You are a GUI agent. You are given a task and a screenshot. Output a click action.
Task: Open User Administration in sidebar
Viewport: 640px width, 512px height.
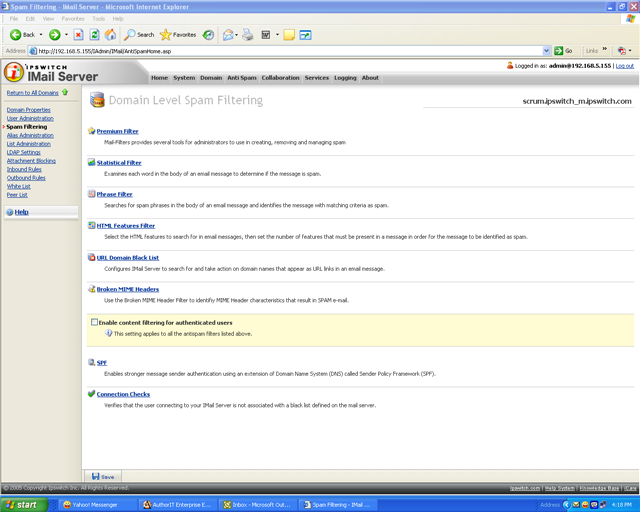point(30,118)
